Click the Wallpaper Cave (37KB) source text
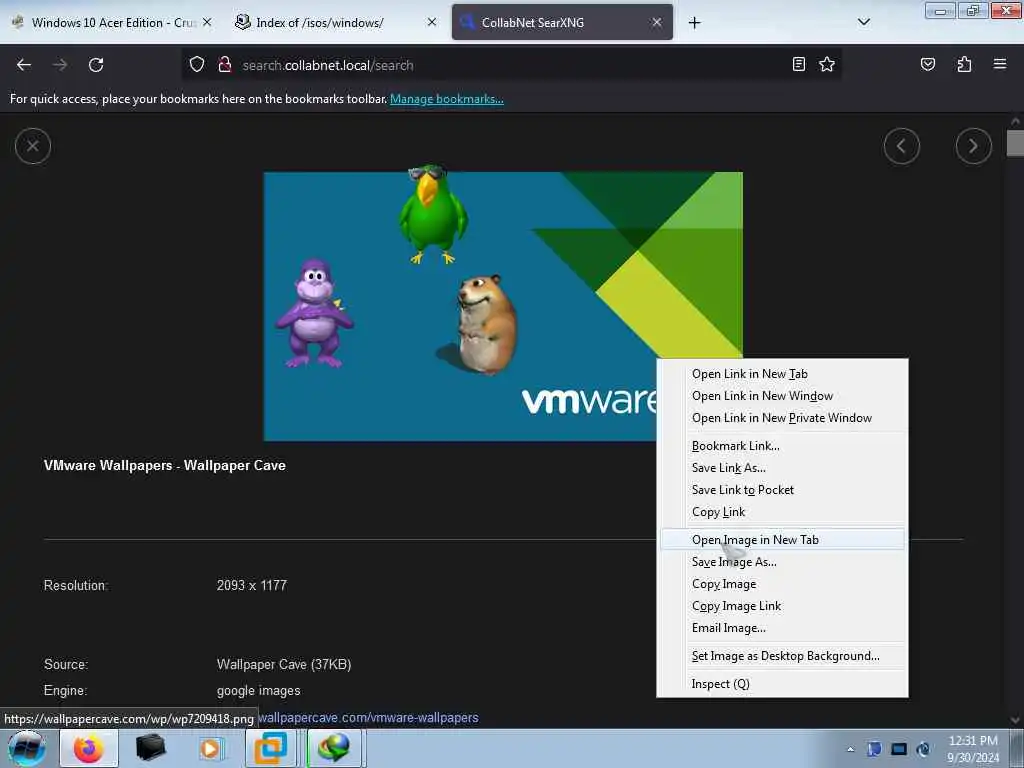 (x=284, y=665)
